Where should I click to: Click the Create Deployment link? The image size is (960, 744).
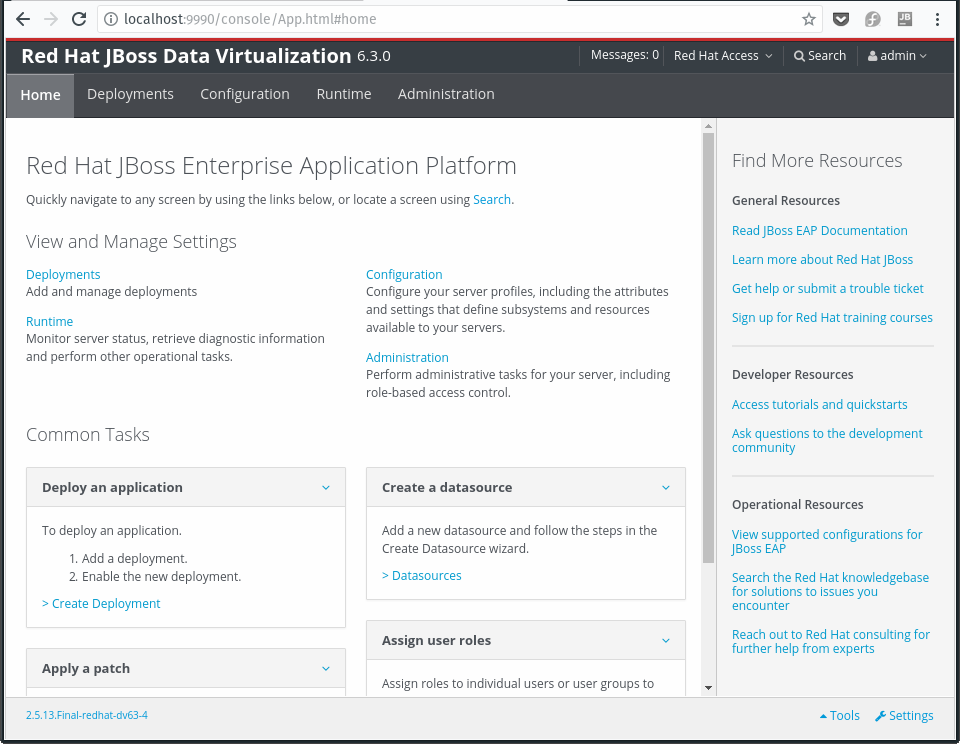pyautogui.click(x=101, y=604)
